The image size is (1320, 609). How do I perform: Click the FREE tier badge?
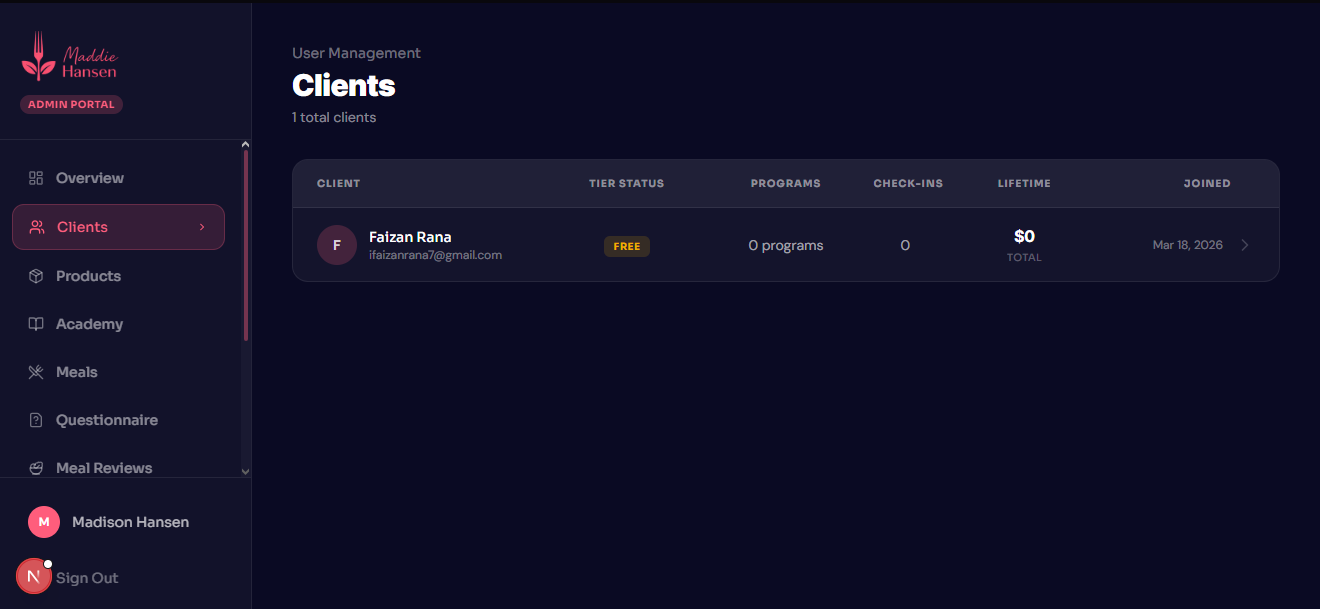click(x=626, y=246)
